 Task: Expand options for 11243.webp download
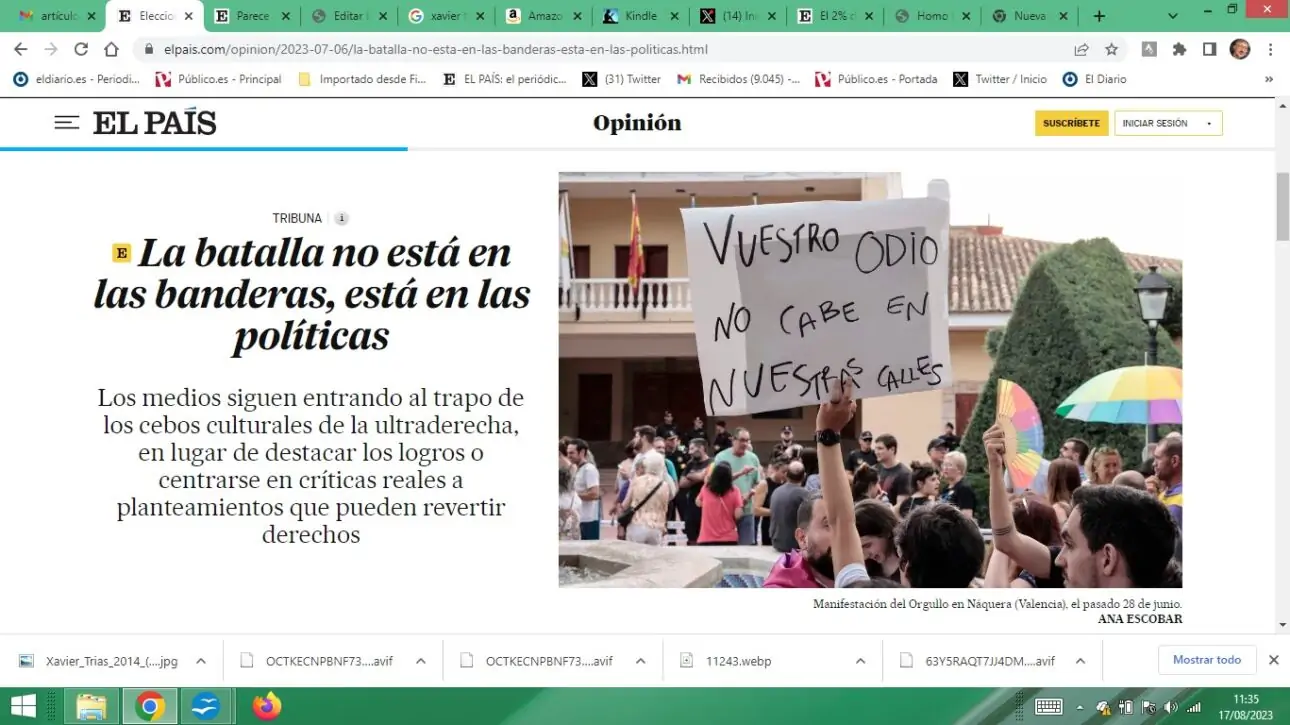pos(861,661)
